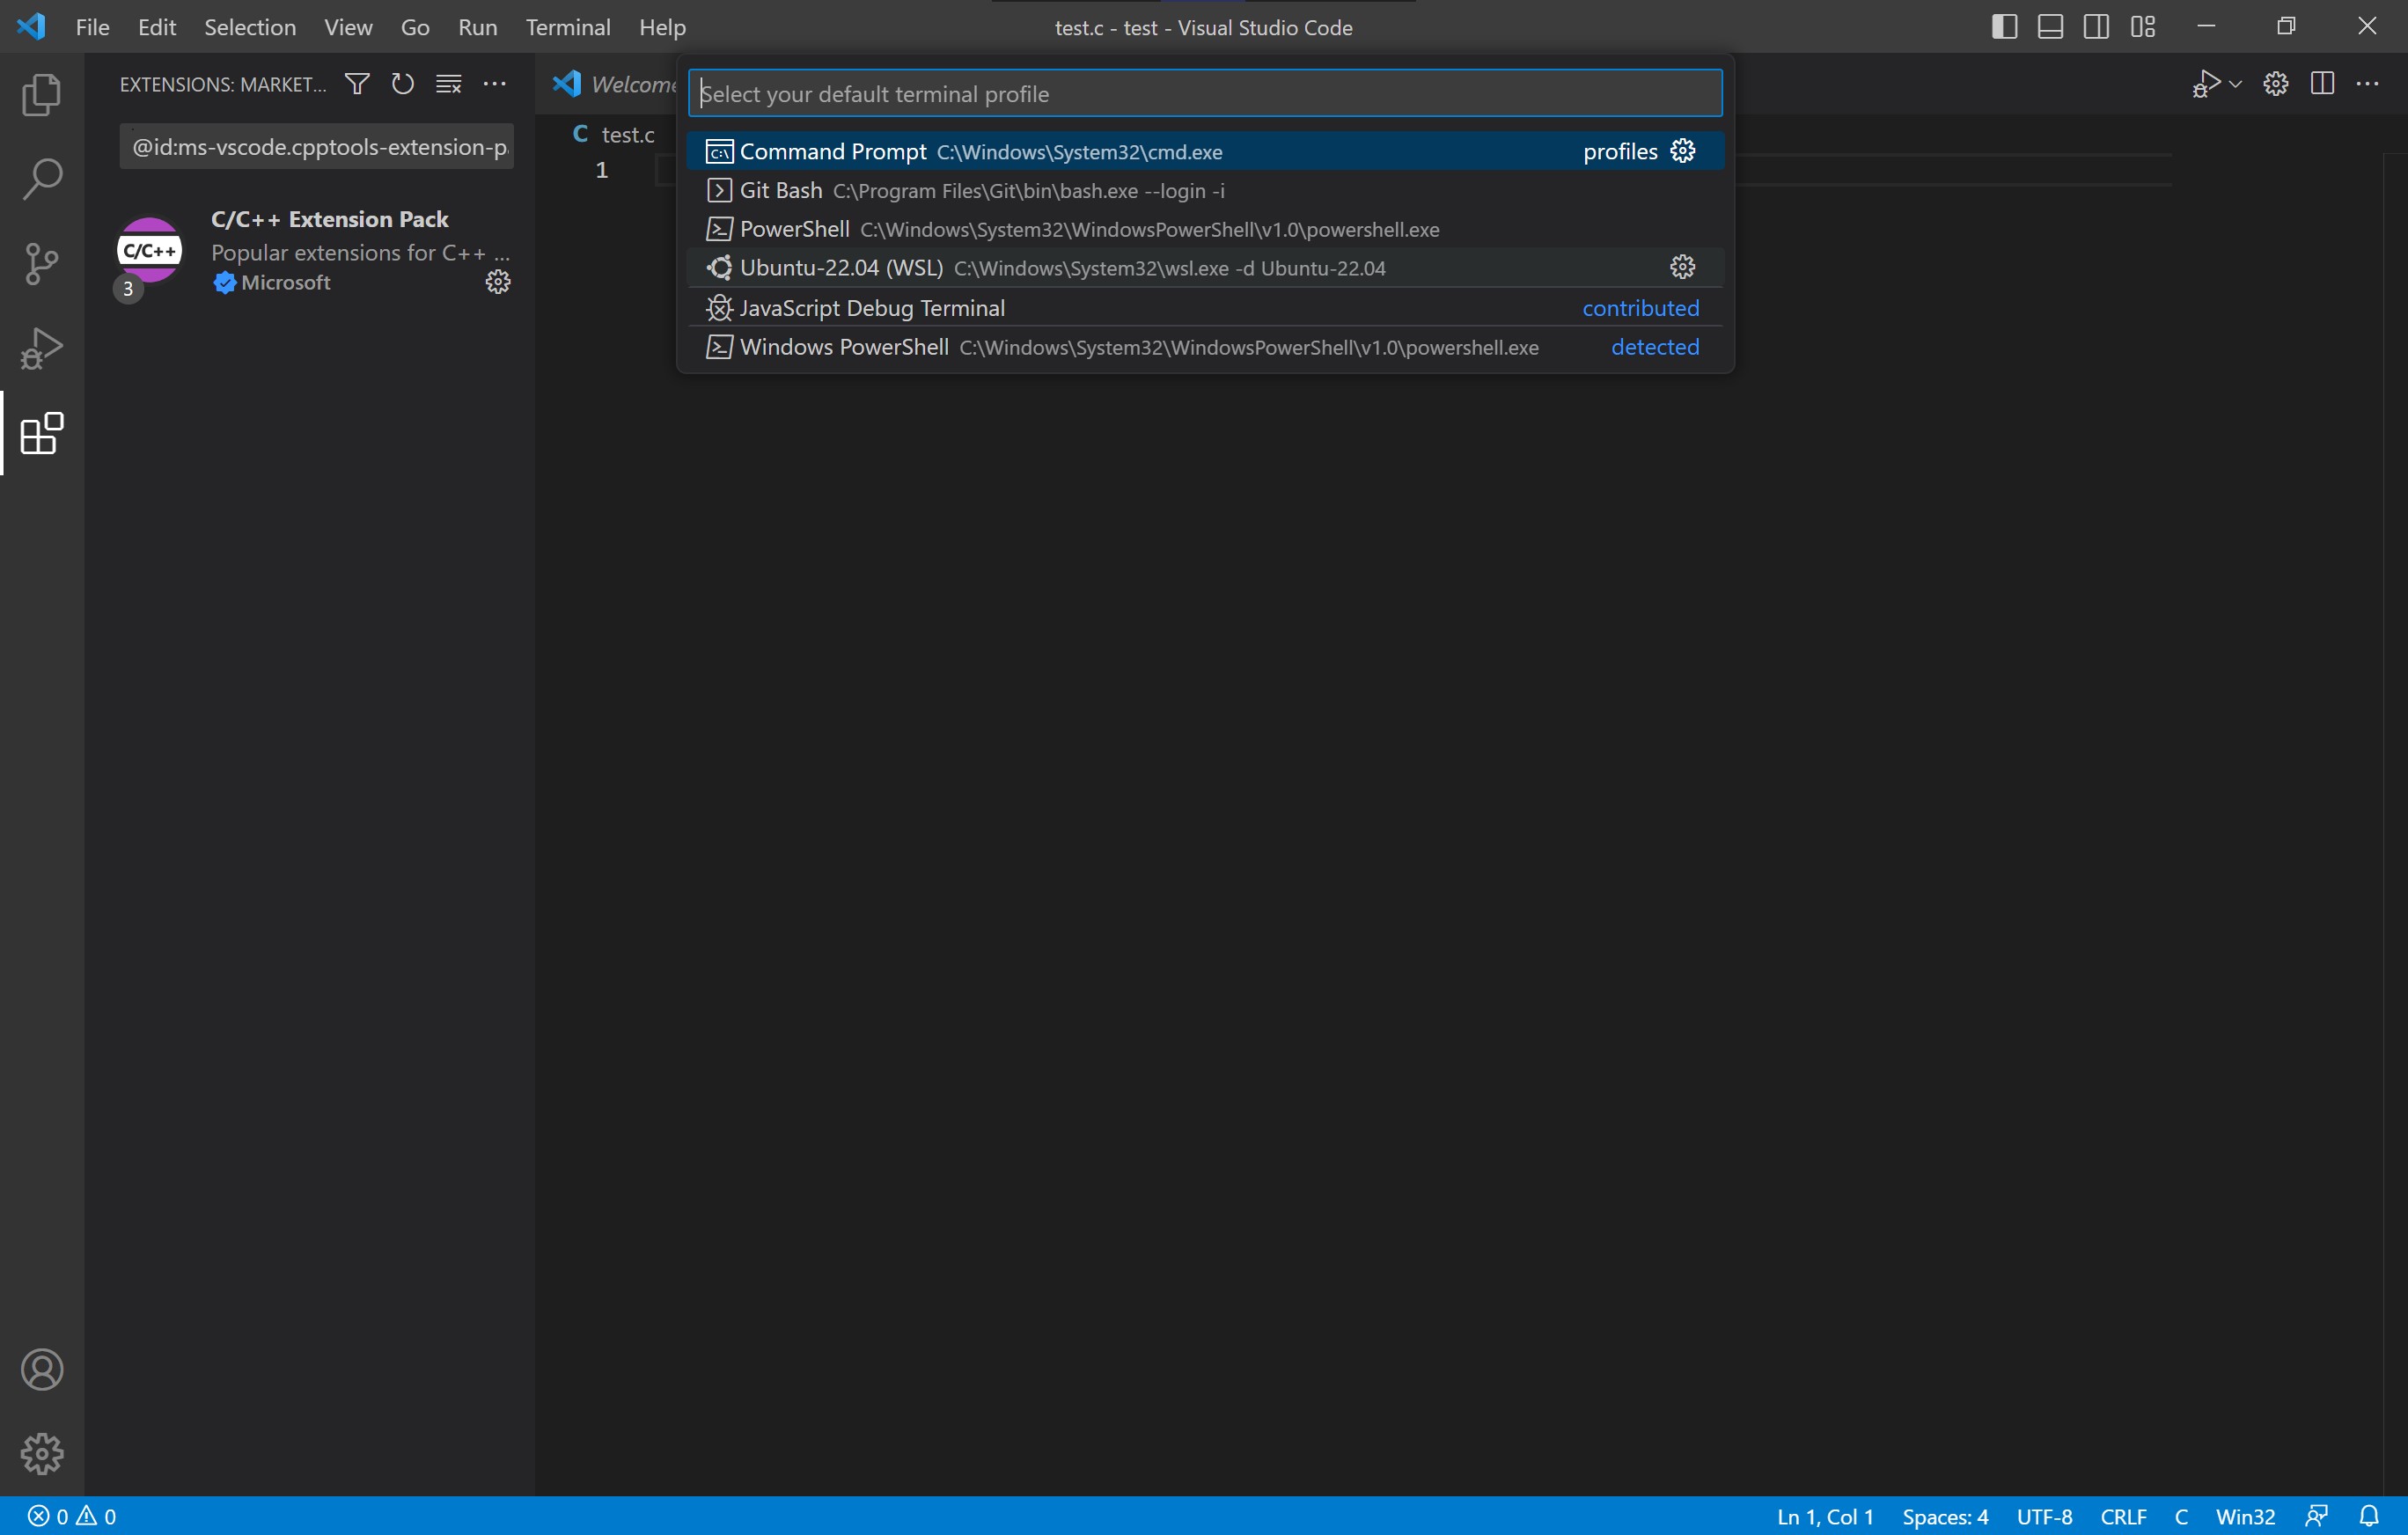Change indentation via Spaces: 4
Screen dimensions: 2408x1535
coord(1945,1516)
